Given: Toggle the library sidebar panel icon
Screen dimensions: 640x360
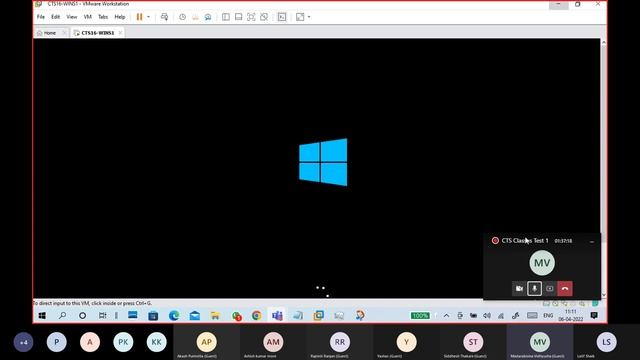Looking at the screenshot, I should pos(226,17).
